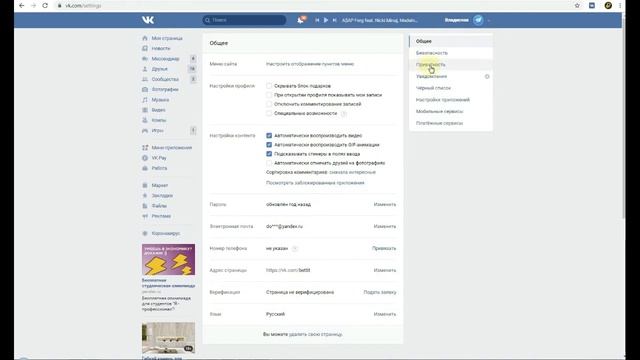Open Мессенджер icon in left menu
Screen dimensions: 640x360
[145, 59]
